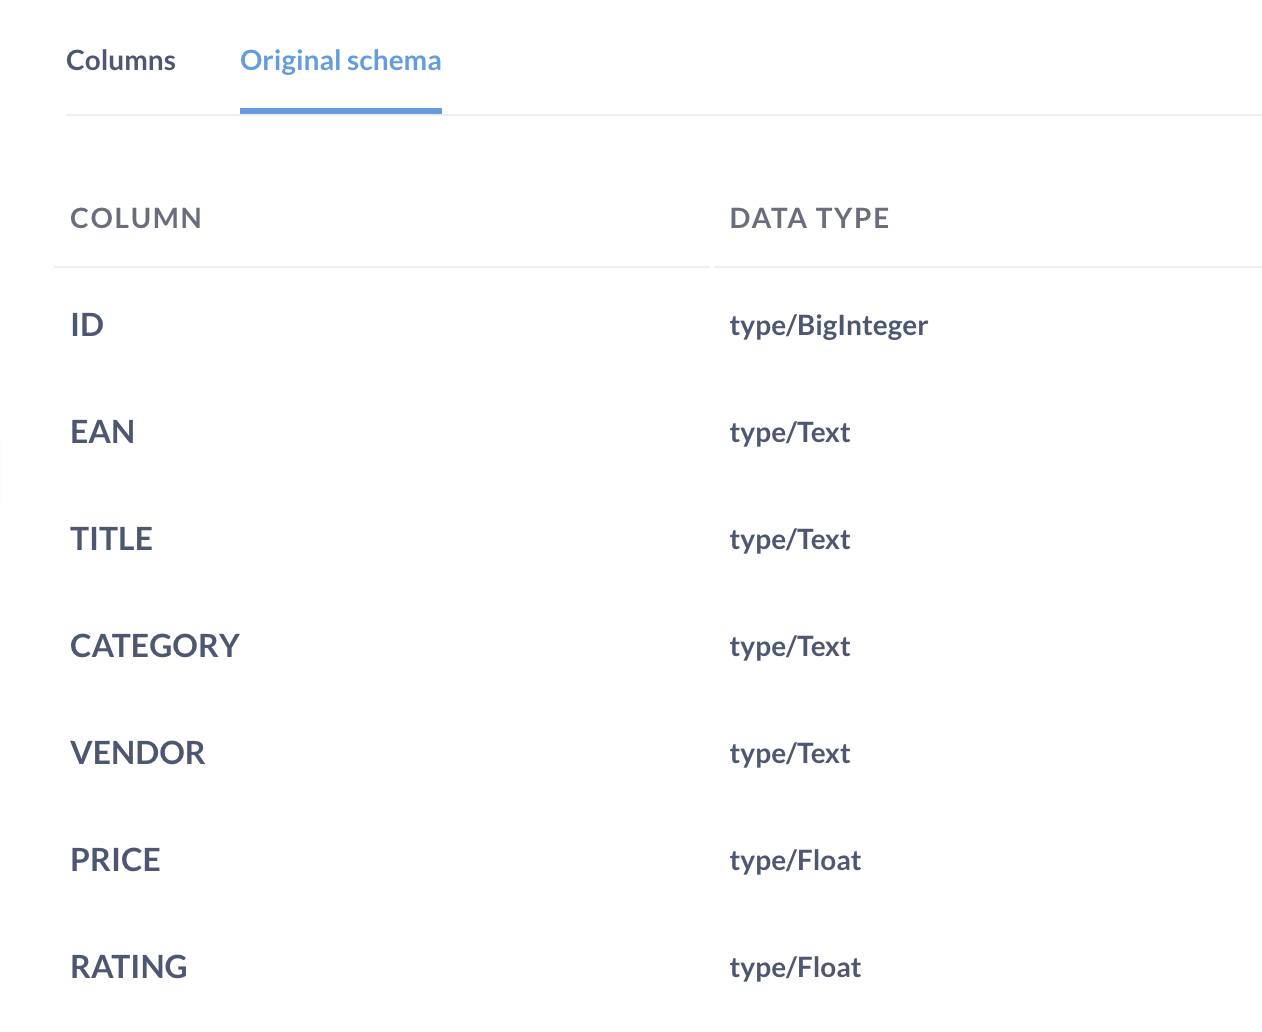The width and height of the screenshot is (1262, 1032).
Task: Pick the RATING column name
Action: [129, 967]
